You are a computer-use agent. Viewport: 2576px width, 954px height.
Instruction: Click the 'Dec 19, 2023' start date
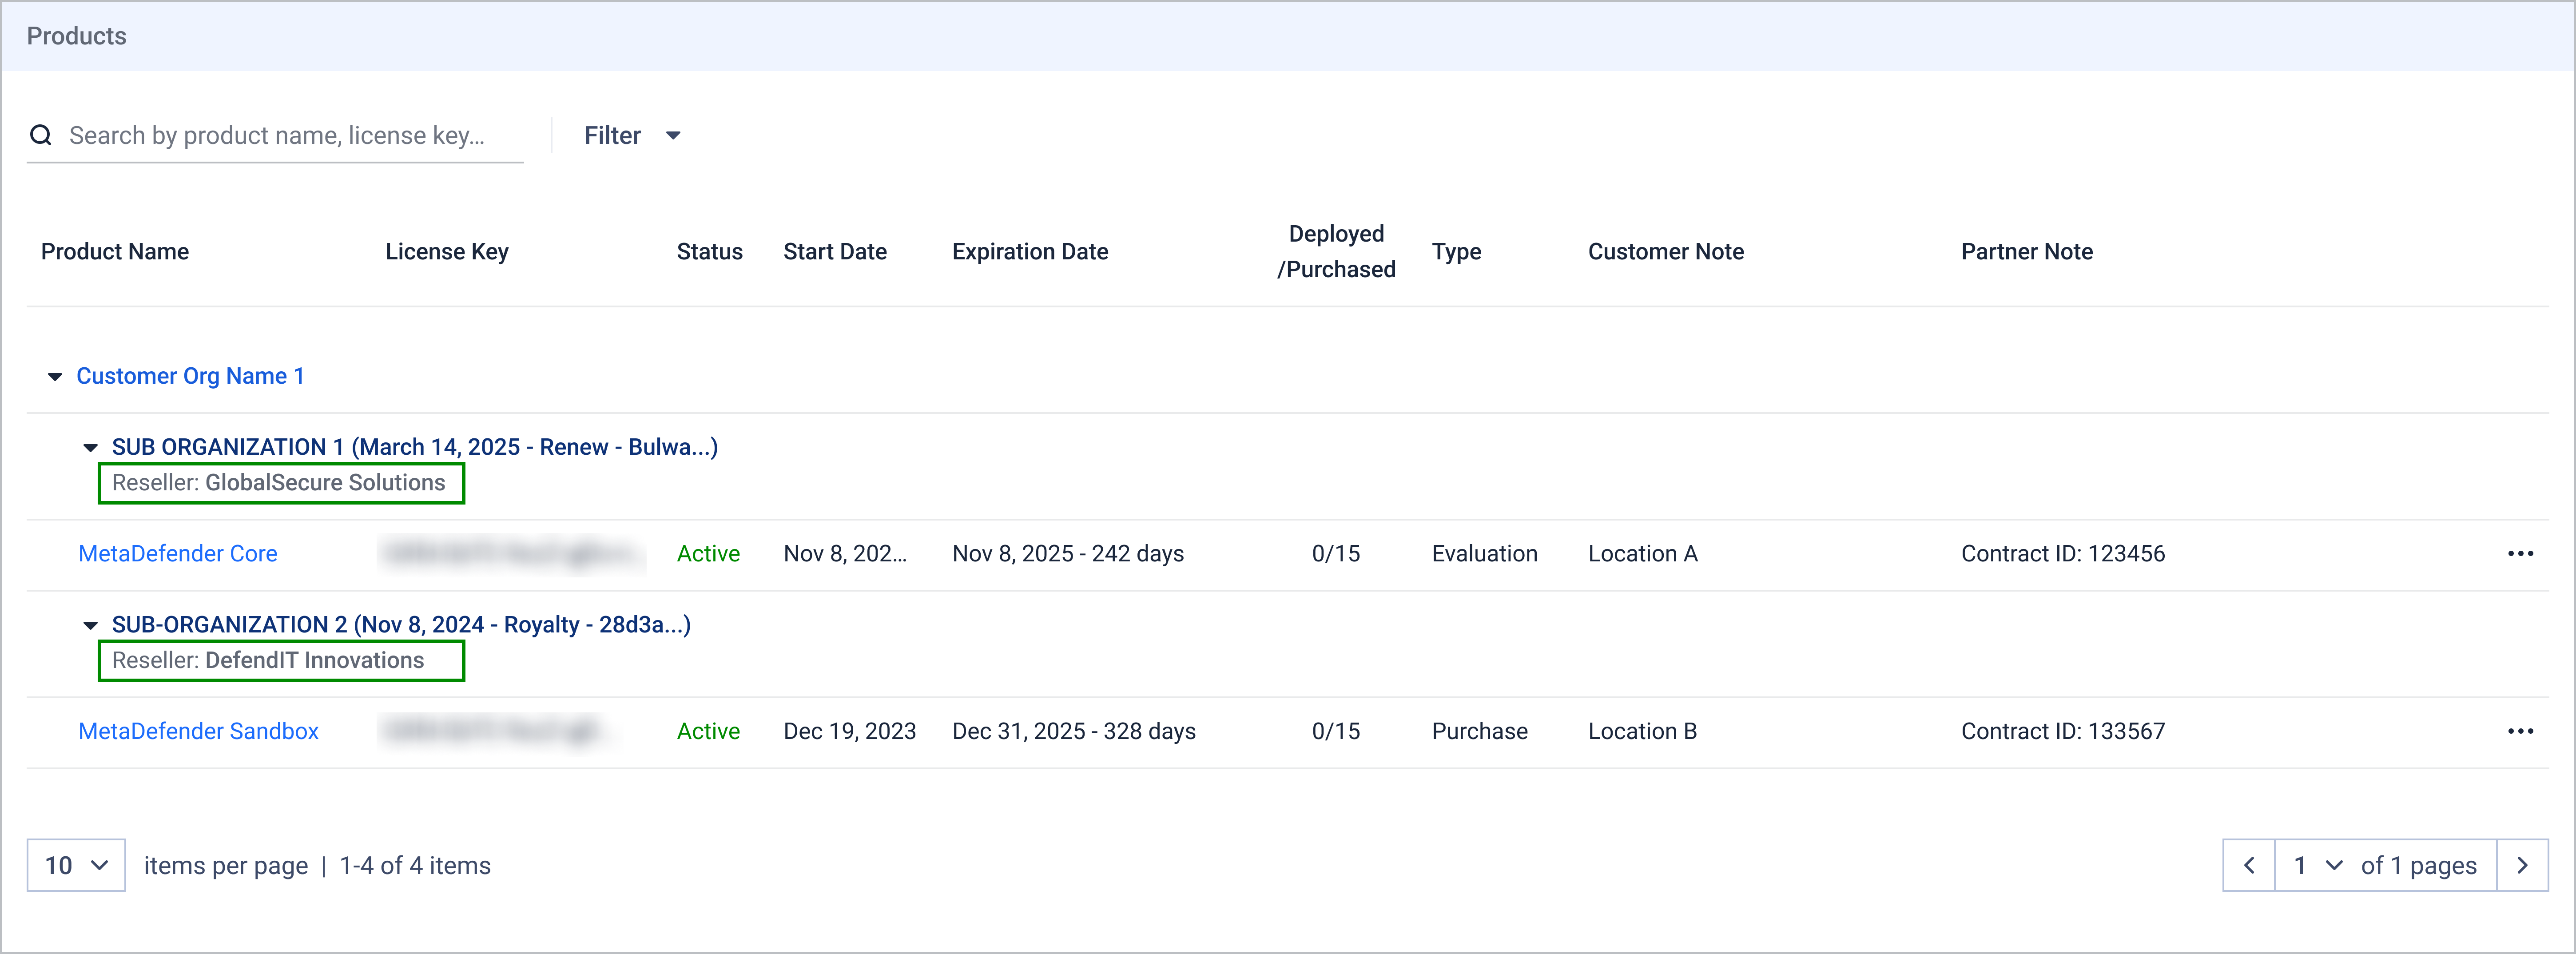click(x=849, y=732)
